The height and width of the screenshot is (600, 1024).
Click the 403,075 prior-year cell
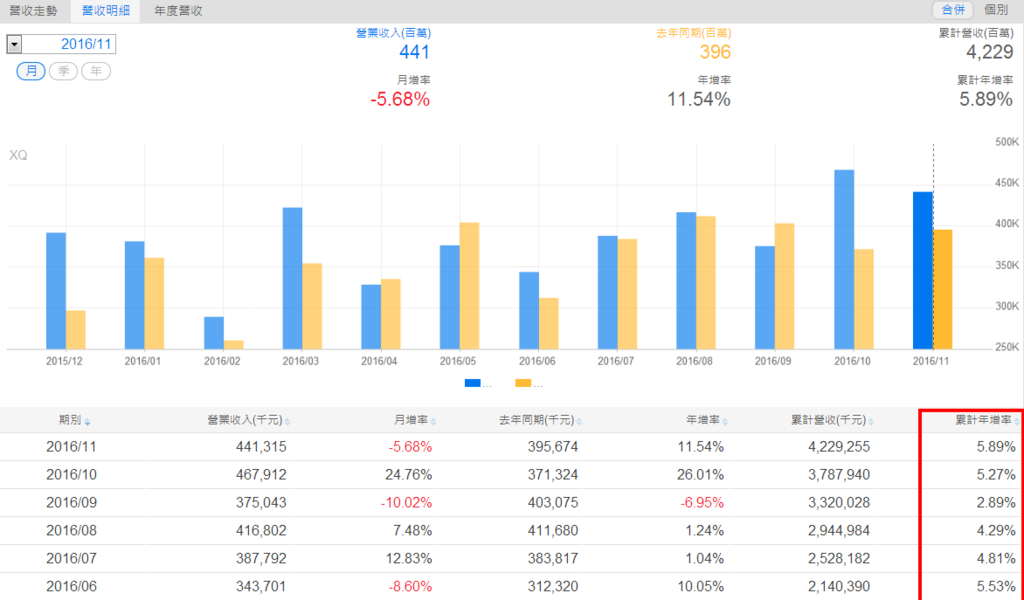(552, 503)
